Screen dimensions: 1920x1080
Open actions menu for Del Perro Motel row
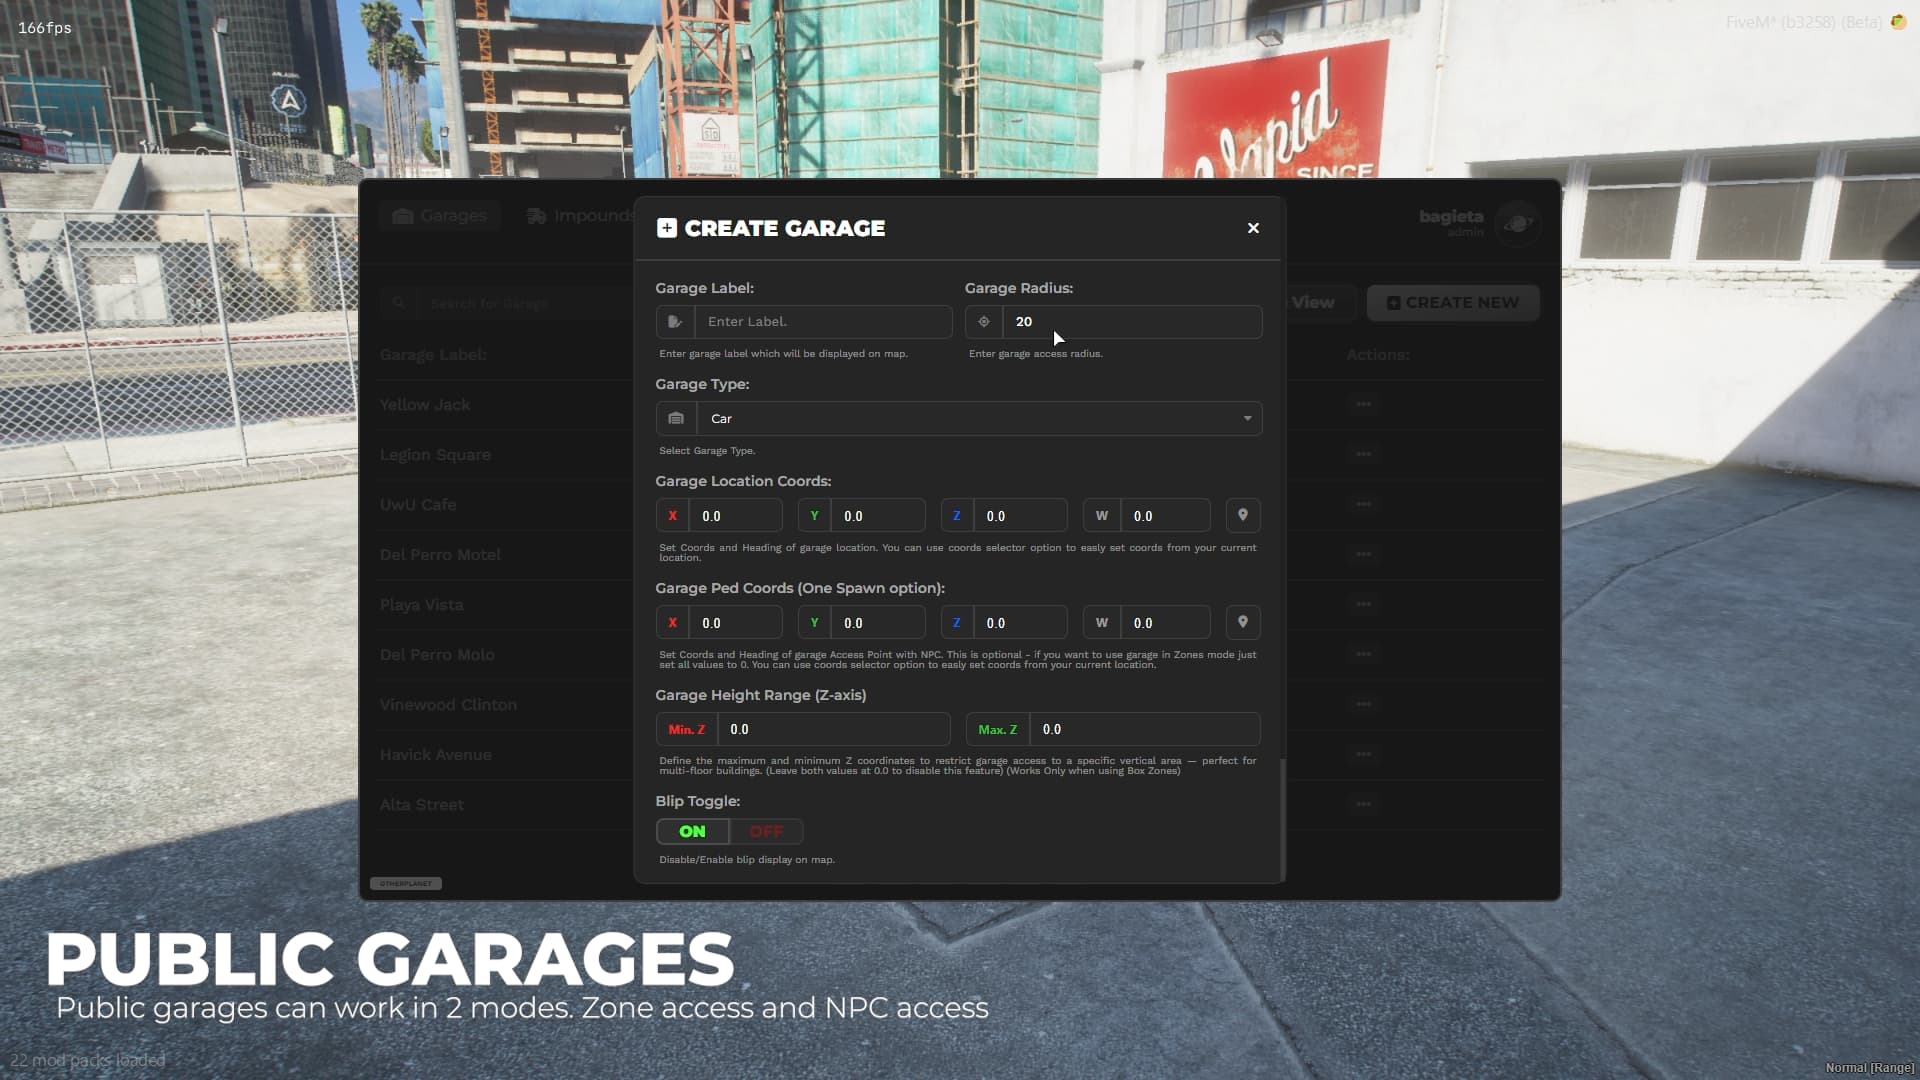pos(1364,555)
